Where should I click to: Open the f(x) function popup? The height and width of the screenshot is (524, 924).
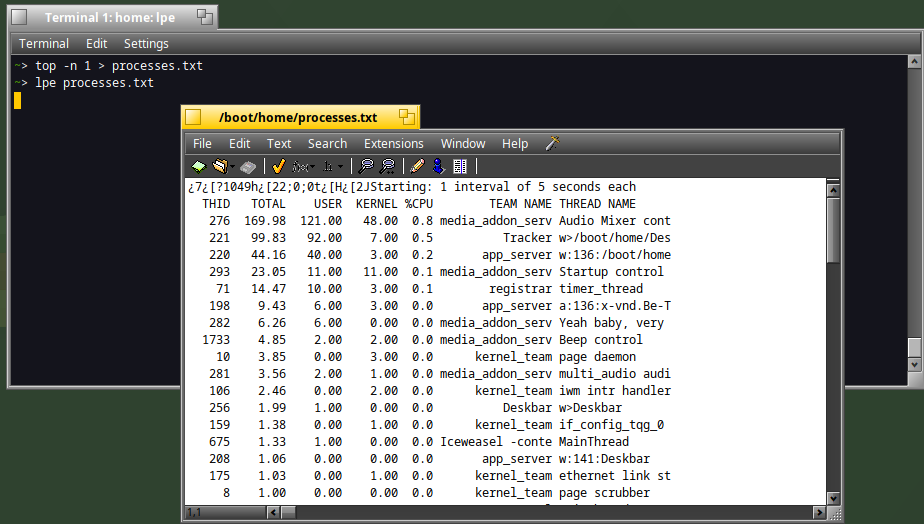[303, 167]
